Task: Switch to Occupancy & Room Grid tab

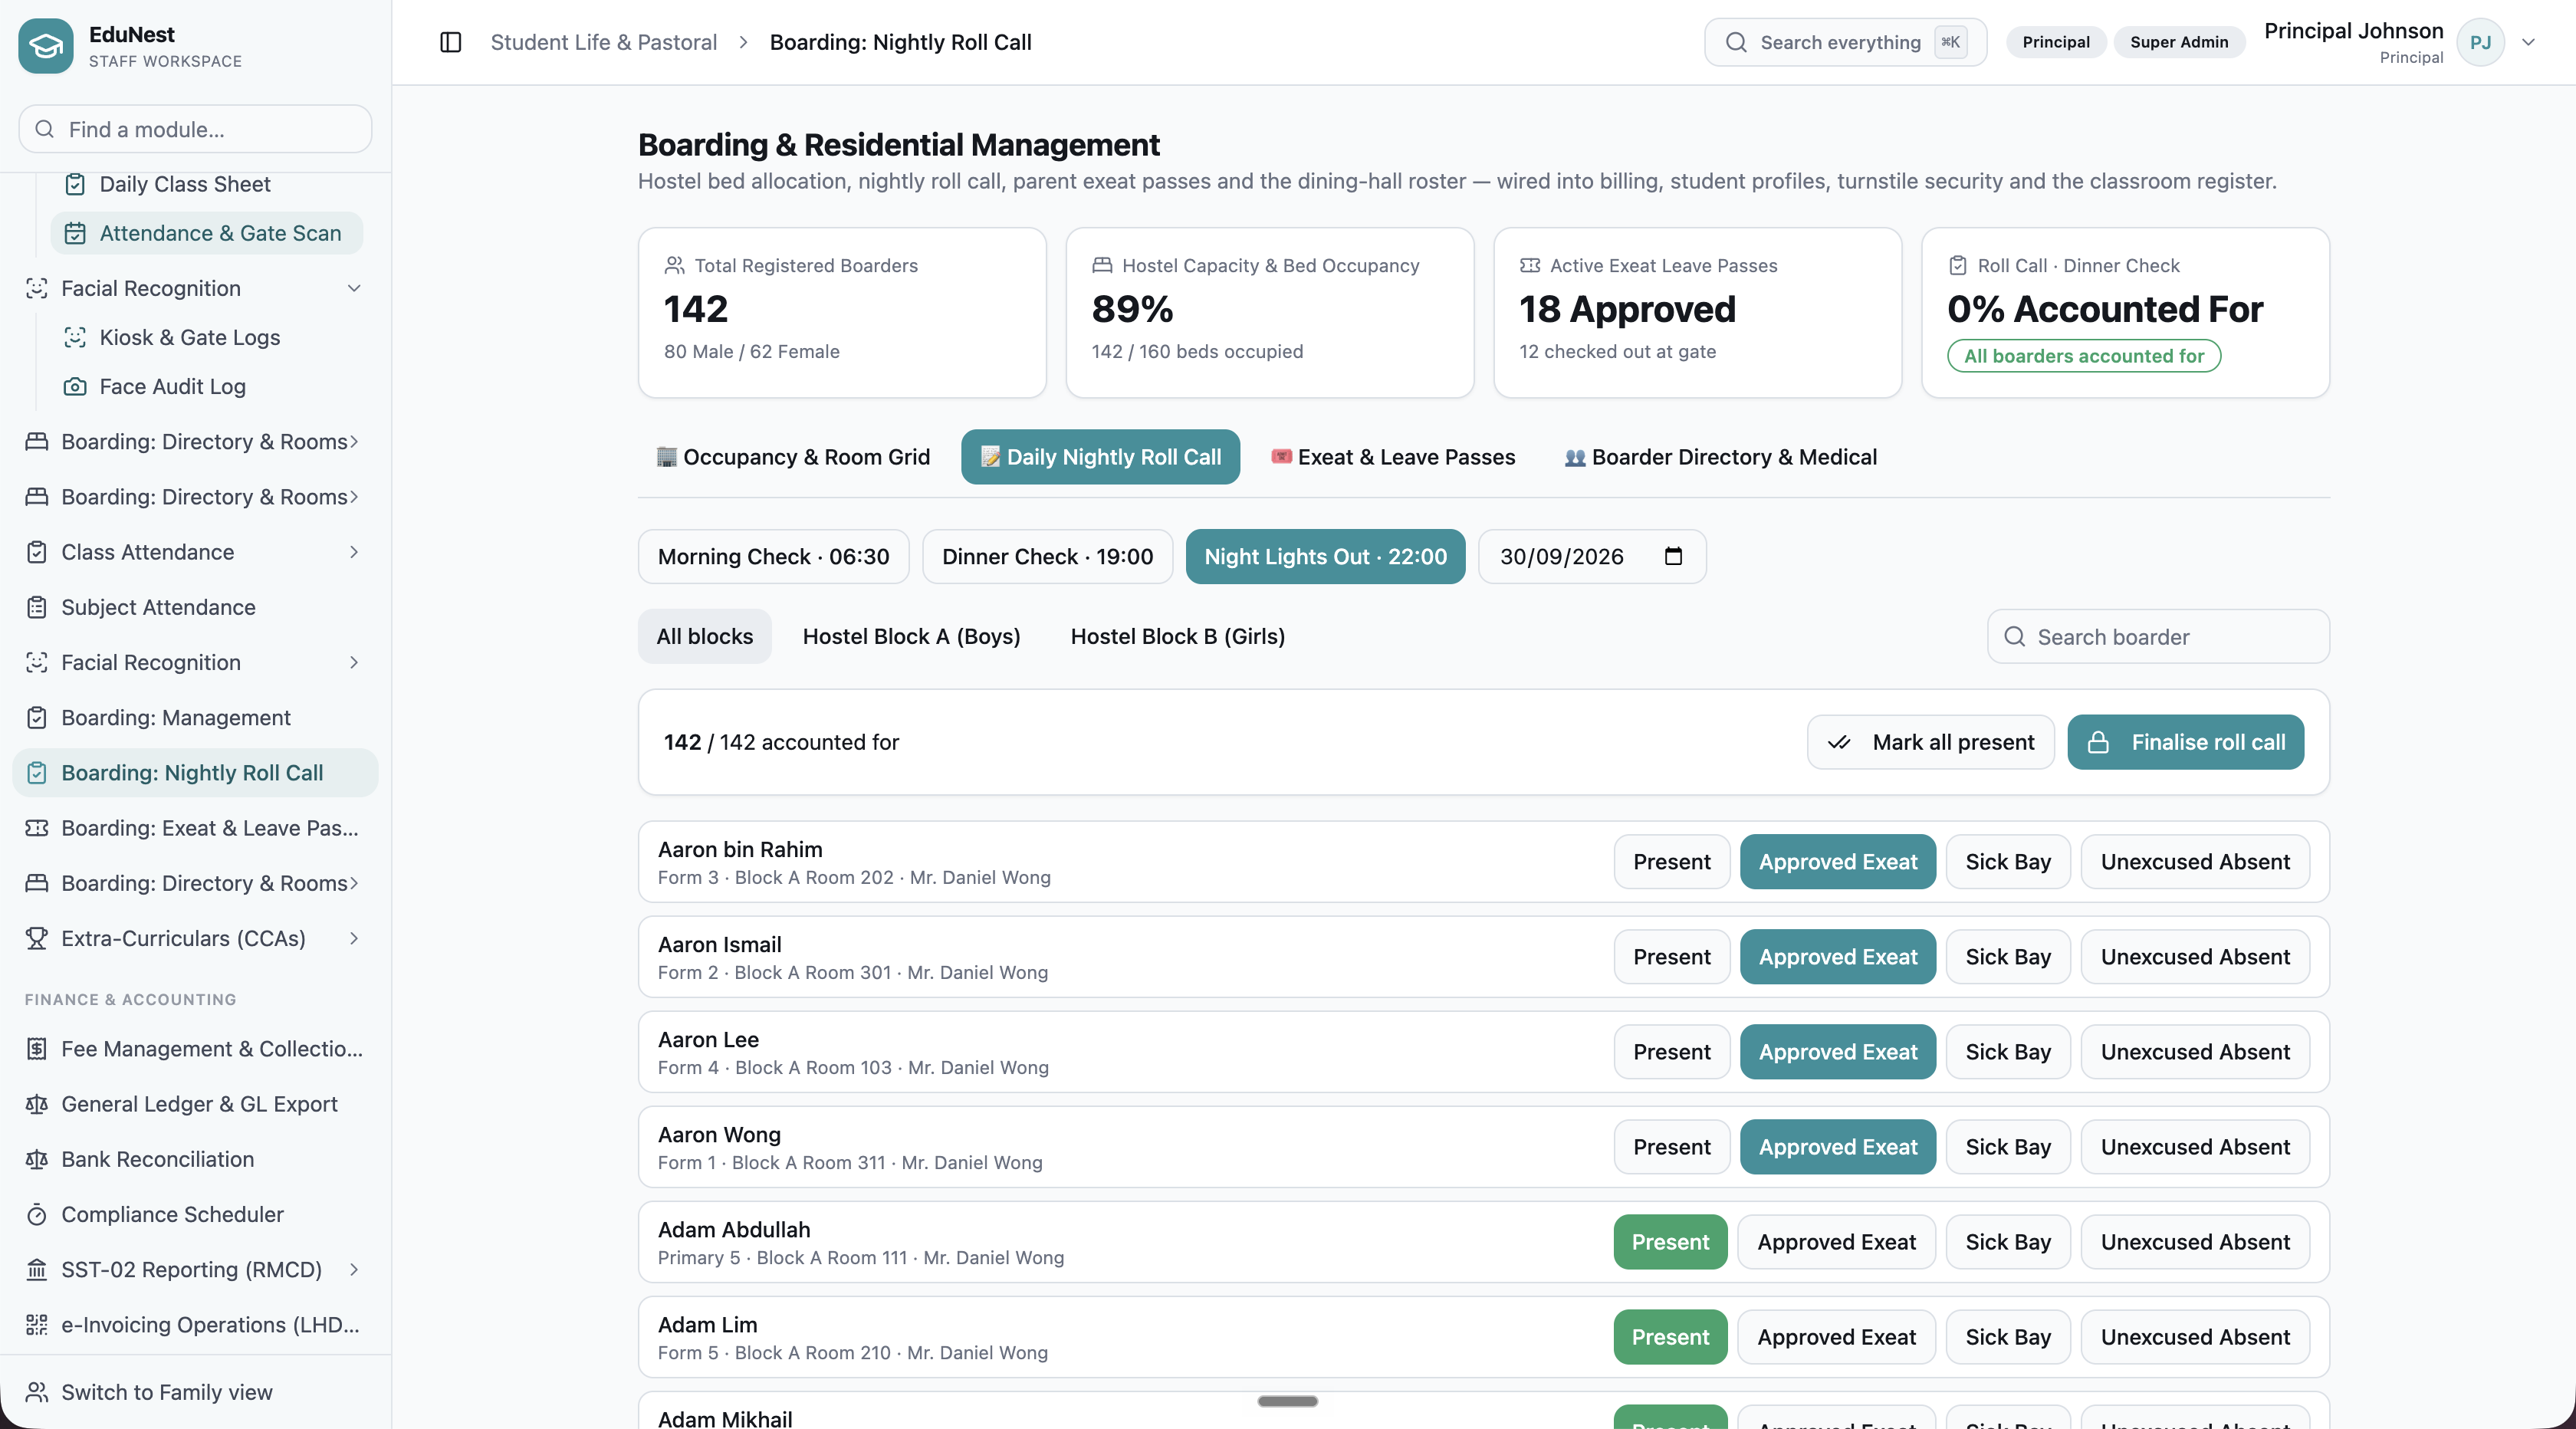Action: pos(793,457)
